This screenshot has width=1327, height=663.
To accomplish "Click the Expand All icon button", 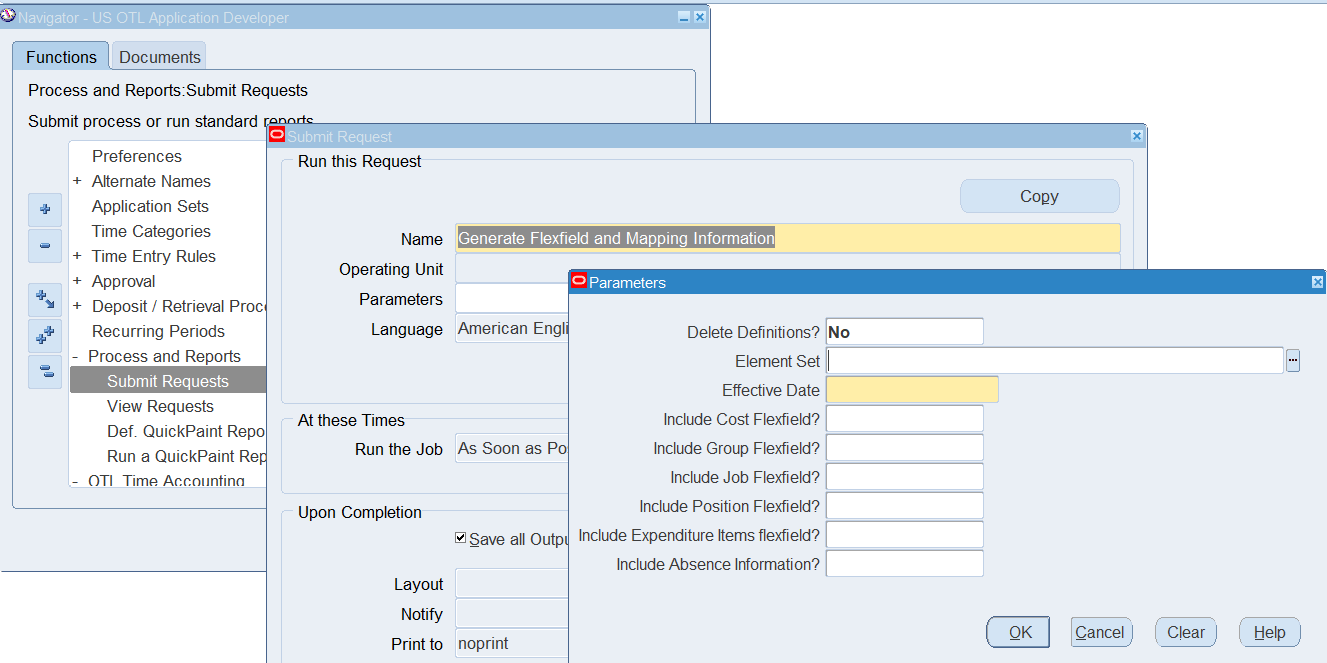I will click(x=45, y=336).
